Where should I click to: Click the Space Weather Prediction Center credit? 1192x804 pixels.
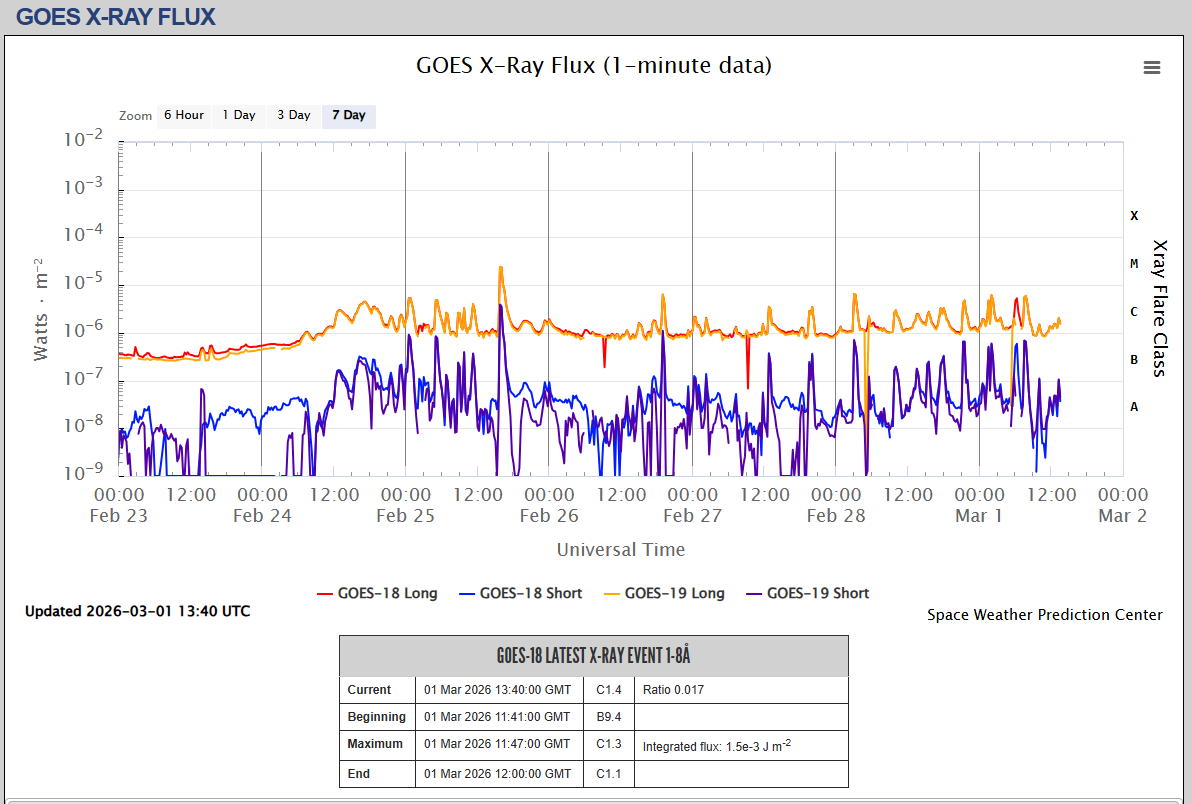[1044, 615]
